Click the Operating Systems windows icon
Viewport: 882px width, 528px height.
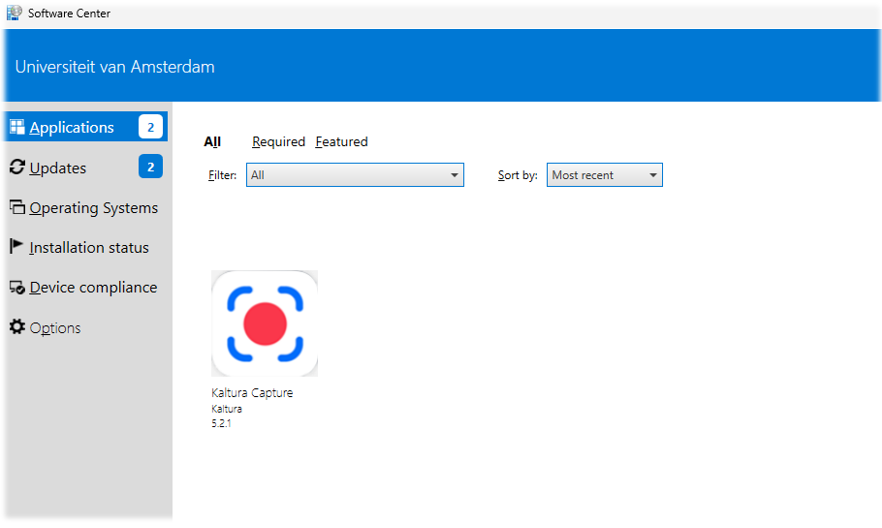point(17,207)
